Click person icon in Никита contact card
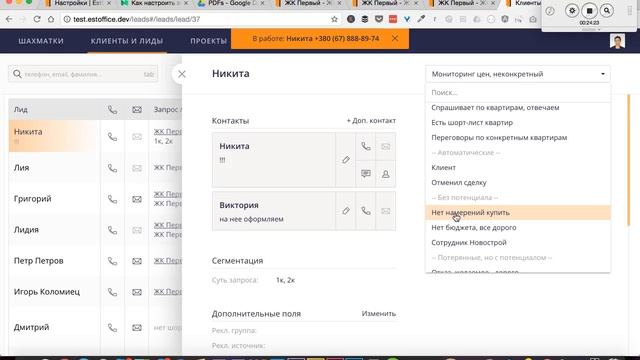This screenshot has width=640, height=360. pyautogui.click(x=385, y=174)
